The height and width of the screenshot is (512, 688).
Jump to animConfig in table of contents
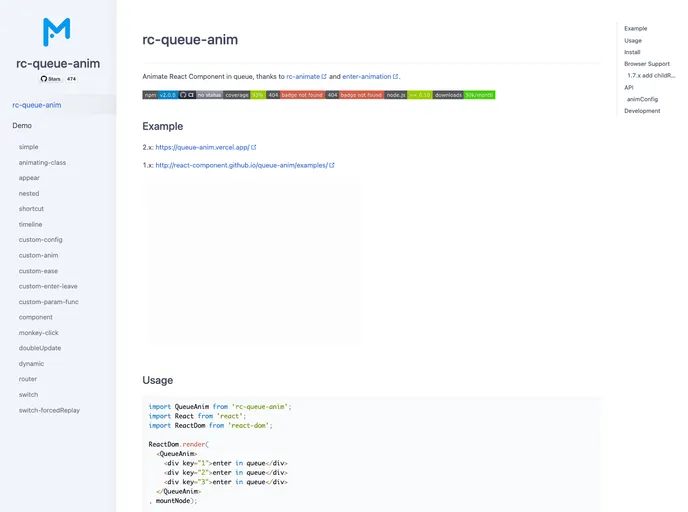pyautogui.click(x=642, y=99)
